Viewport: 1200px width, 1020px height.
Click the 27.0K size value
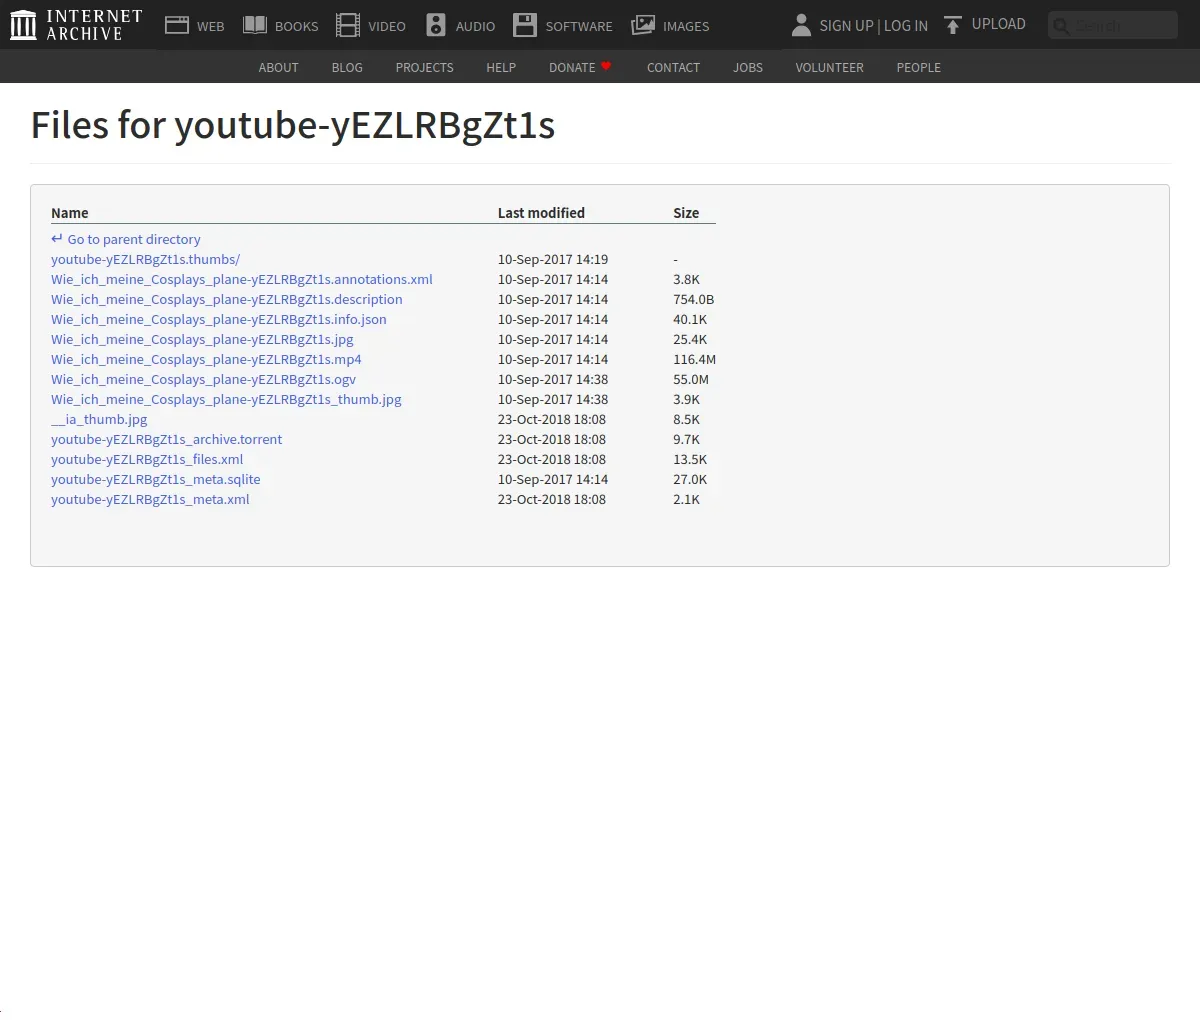tap(690, 479)
